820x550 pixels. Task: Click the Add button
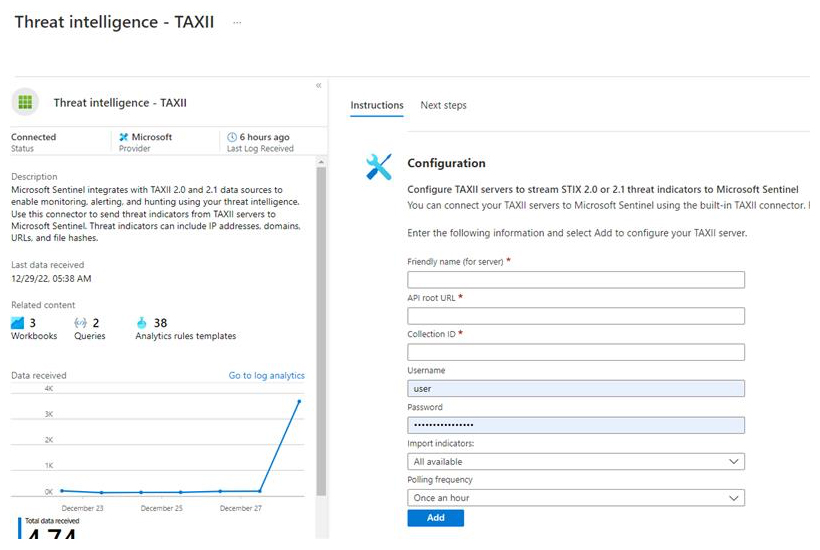point(436,518)
